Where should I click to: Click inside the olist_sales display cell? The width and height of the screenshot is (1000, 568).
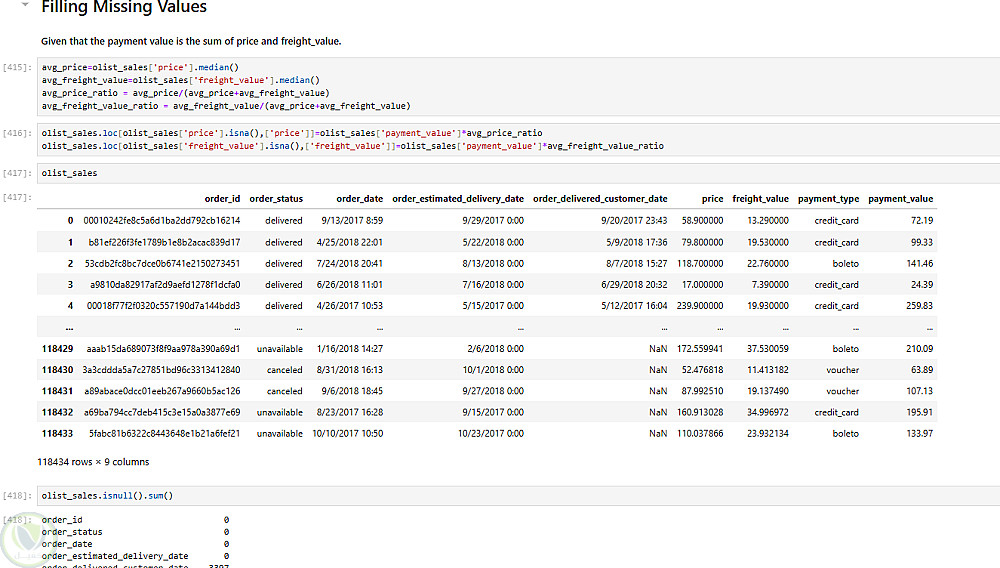coord(500,172)
